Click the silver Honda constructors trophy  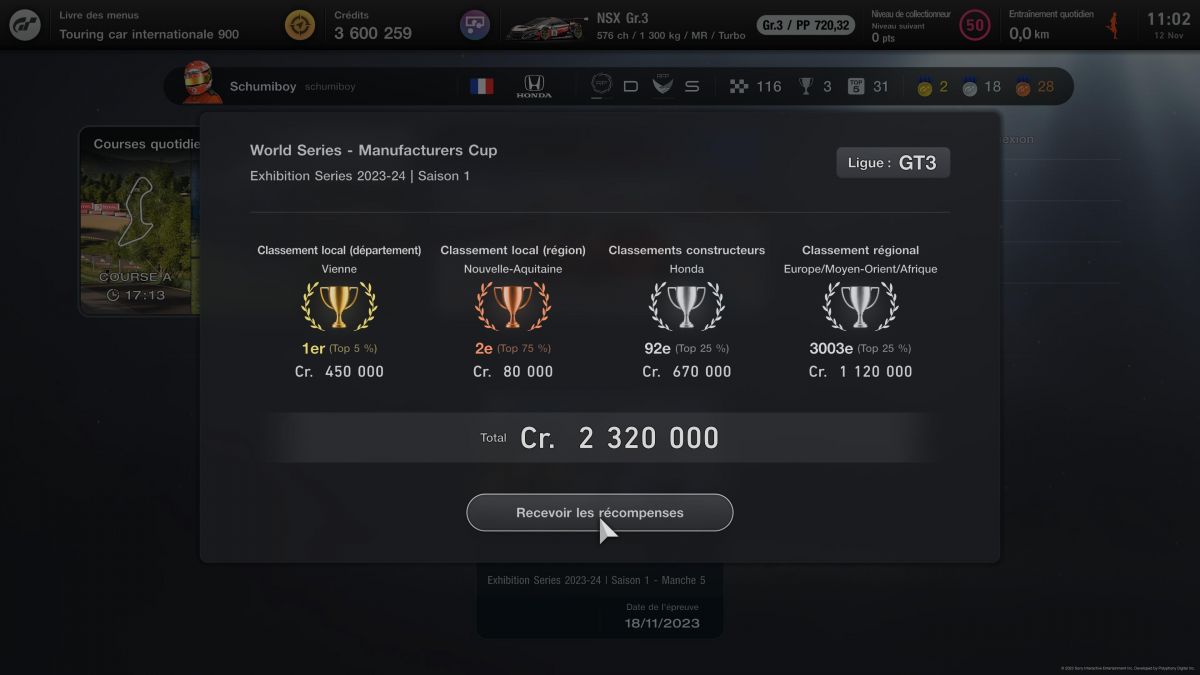tap(686, 305)
